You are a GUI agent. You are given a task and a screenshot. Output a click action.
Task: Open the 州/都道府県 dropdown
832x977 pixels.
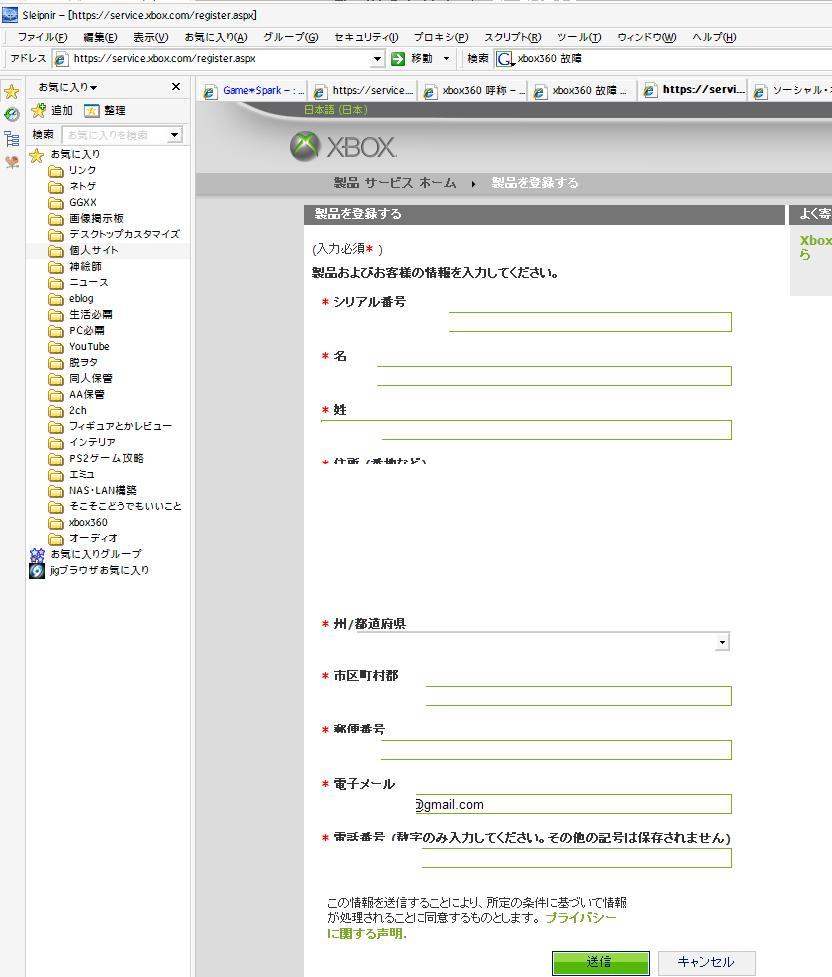pos(722,642)
